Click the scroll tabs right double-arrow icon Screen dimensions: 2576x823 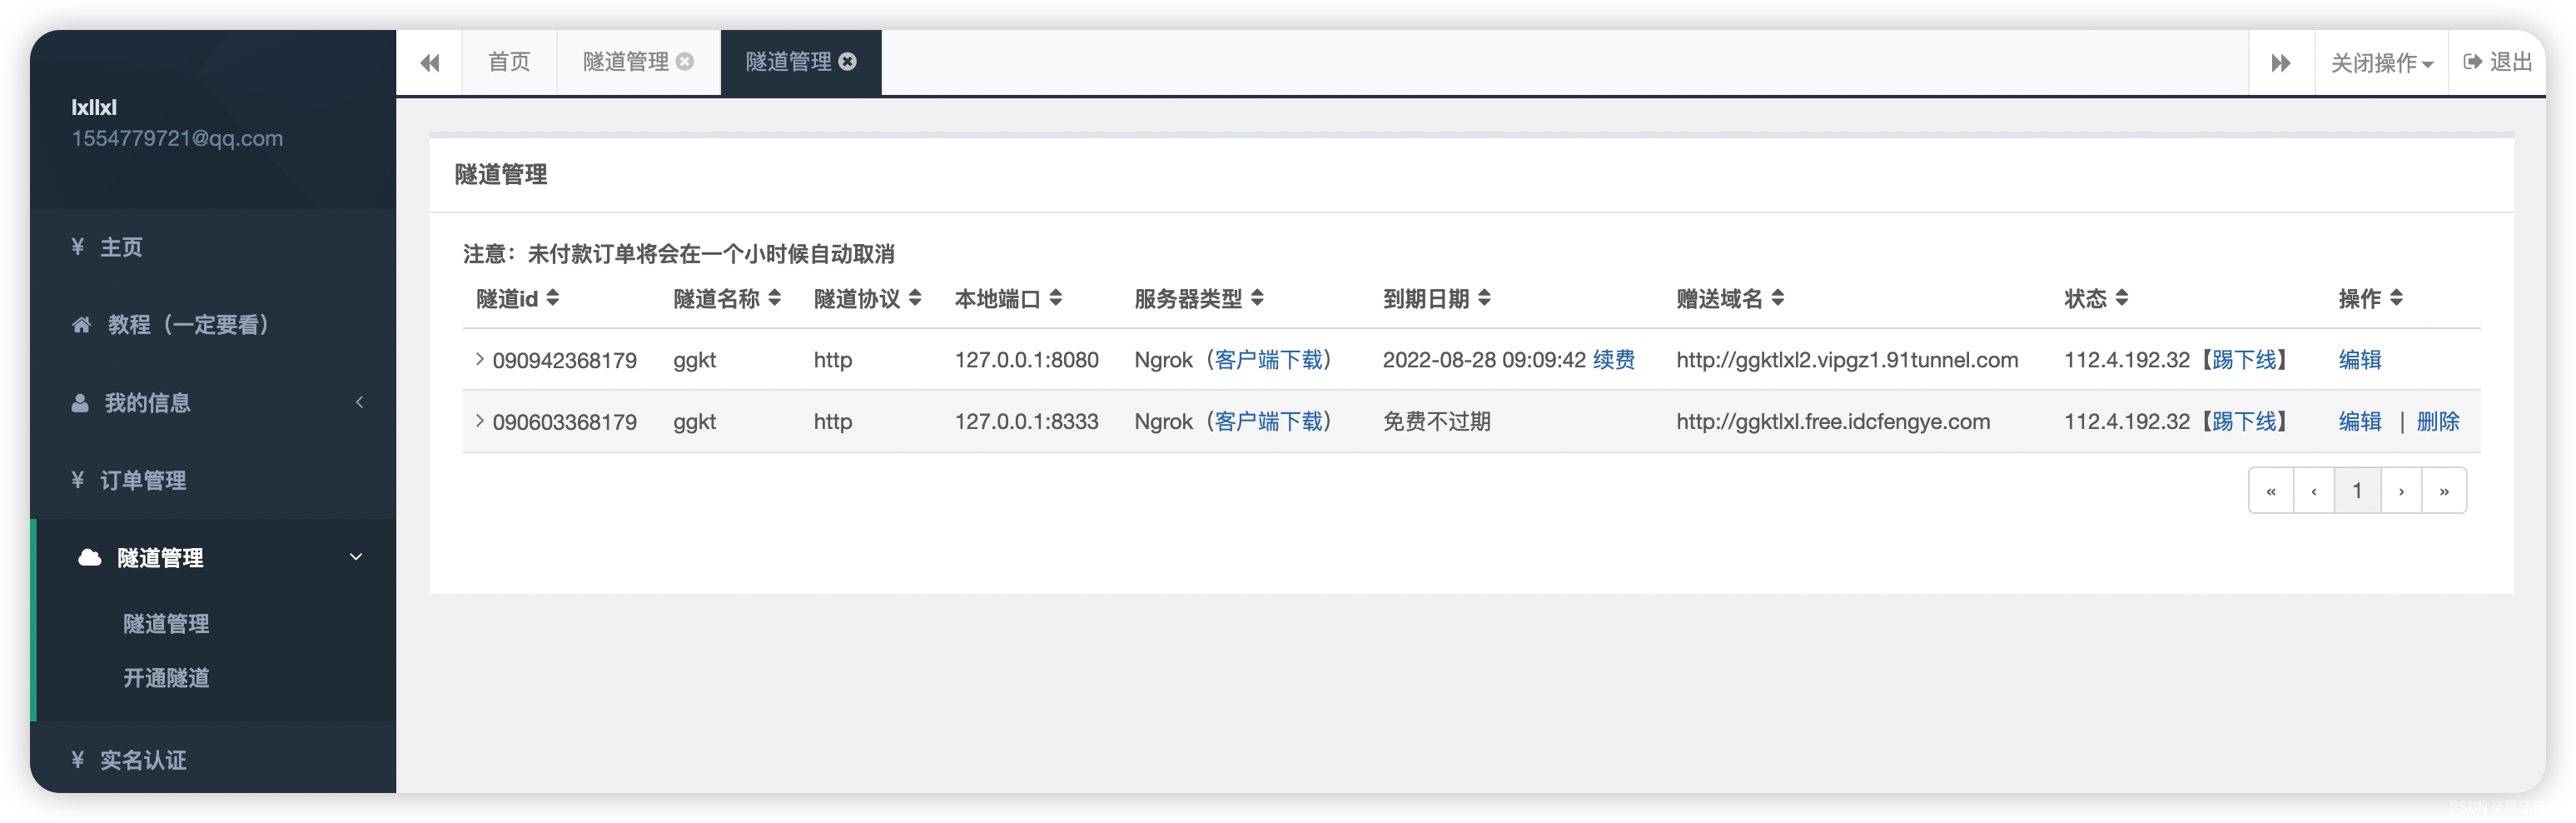click(x=2280, y=63)
